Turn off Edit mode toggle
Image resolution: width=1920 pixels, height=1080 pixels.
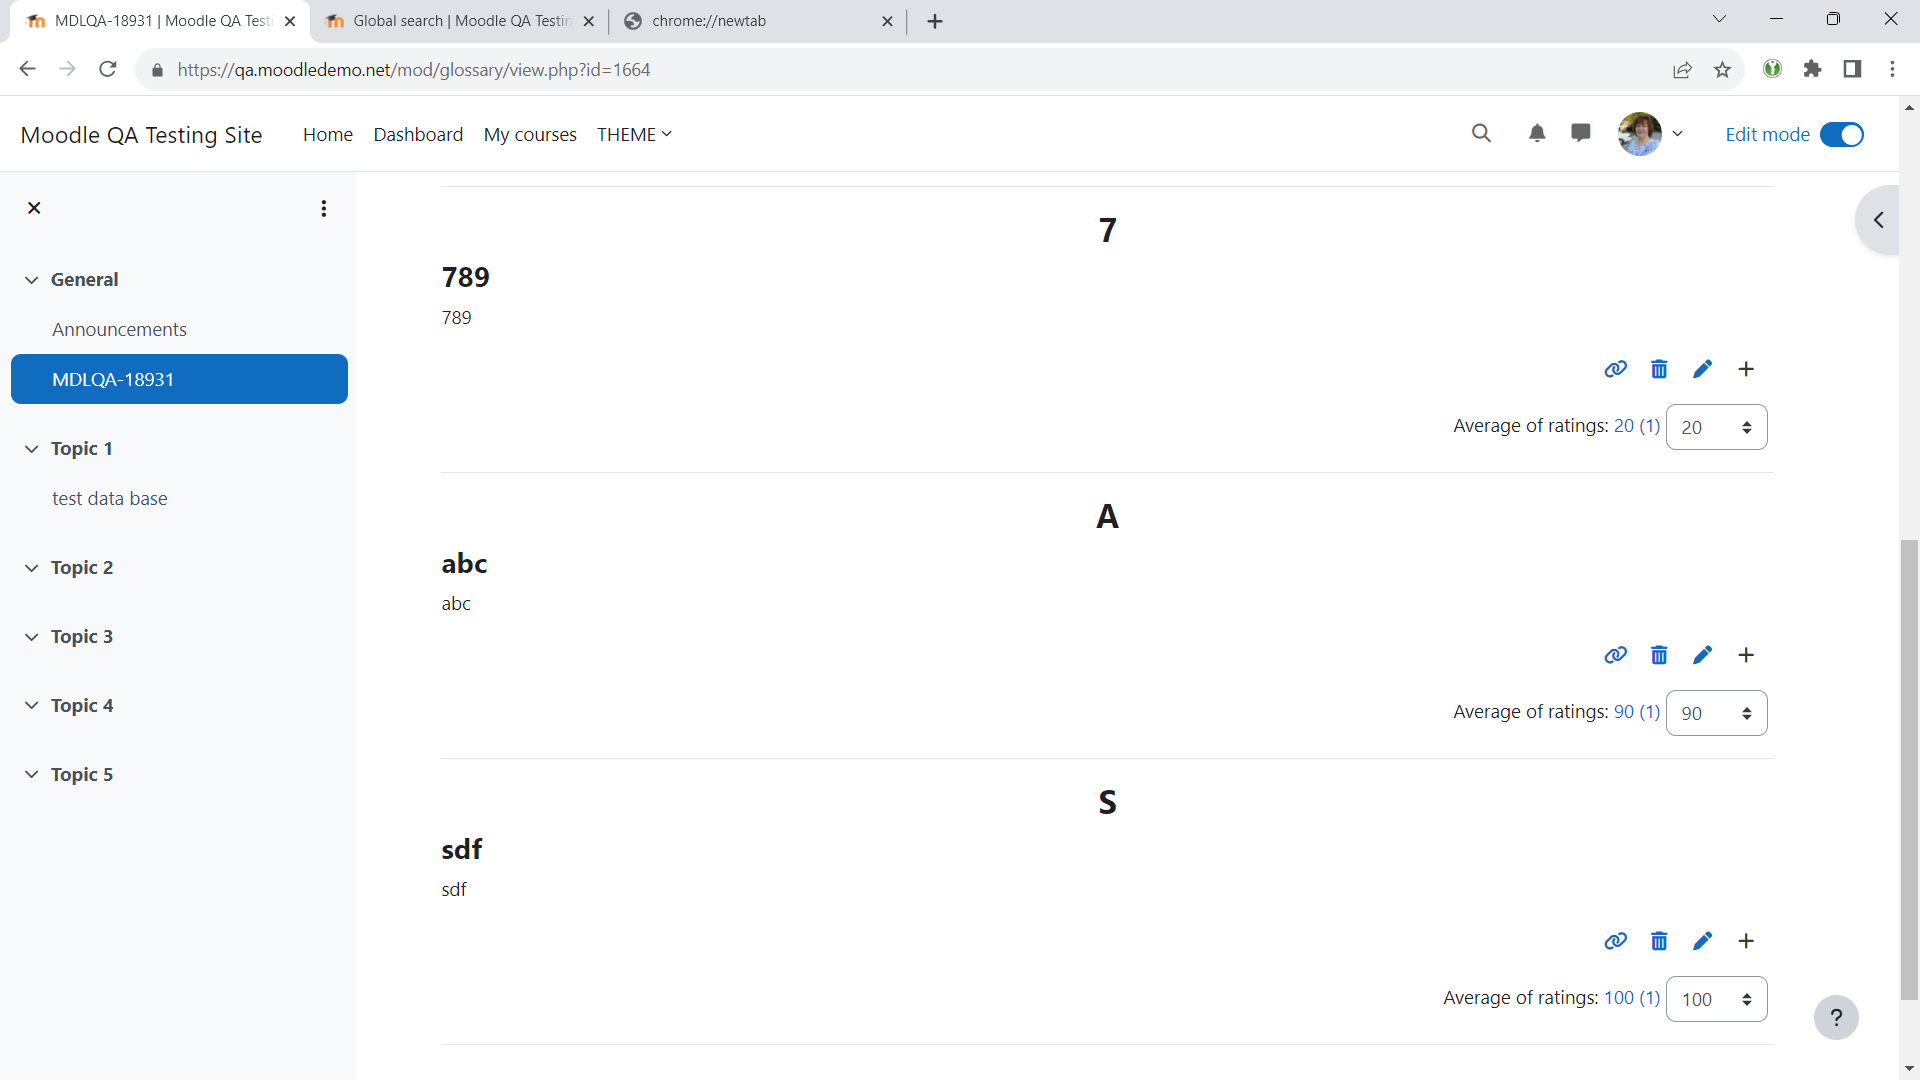(1842, 134)
